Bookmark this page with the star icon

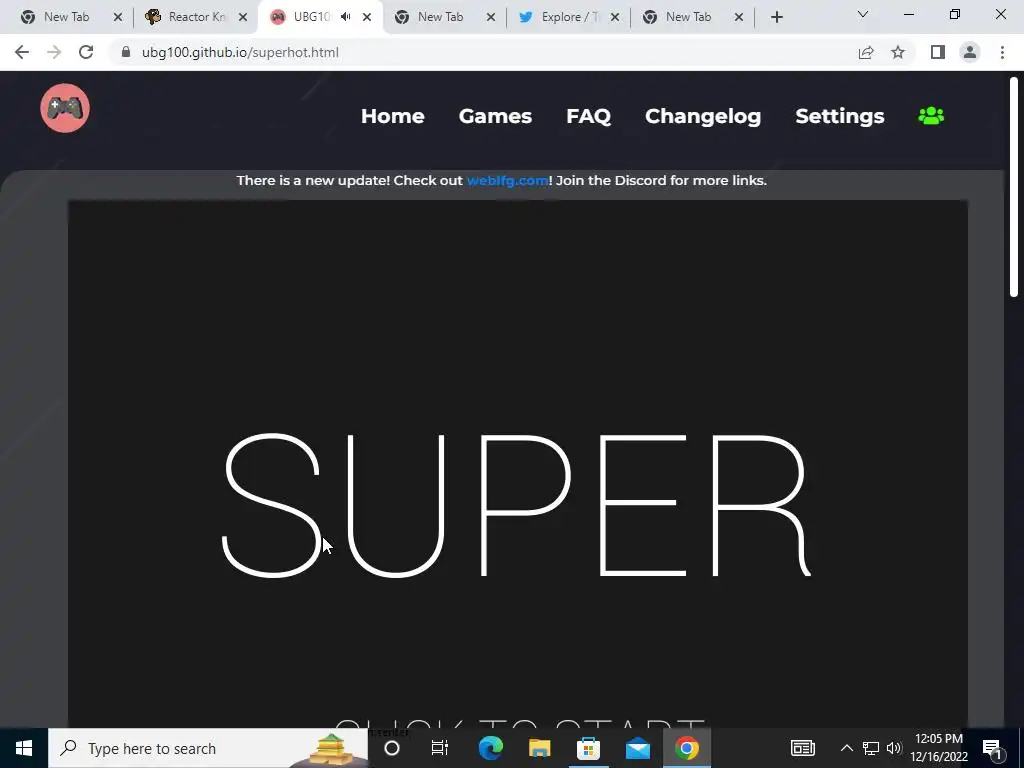coord(898,52)
